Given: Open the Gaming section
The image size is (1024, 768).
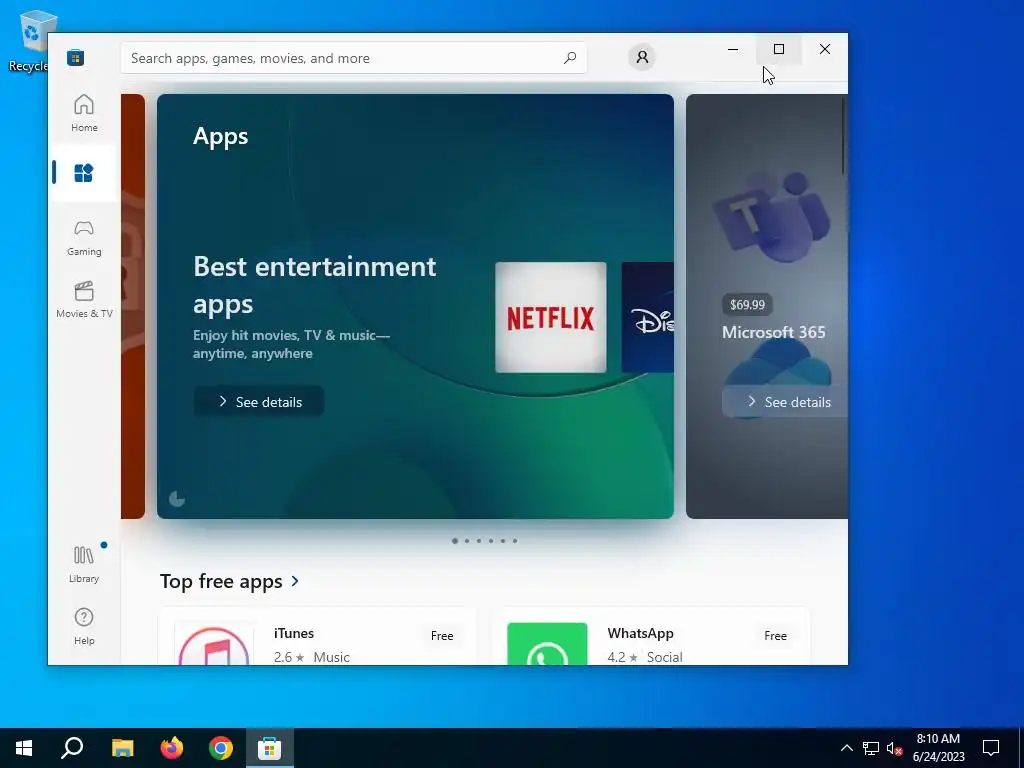Looking at the screenshot, I should tap(84, 237).
